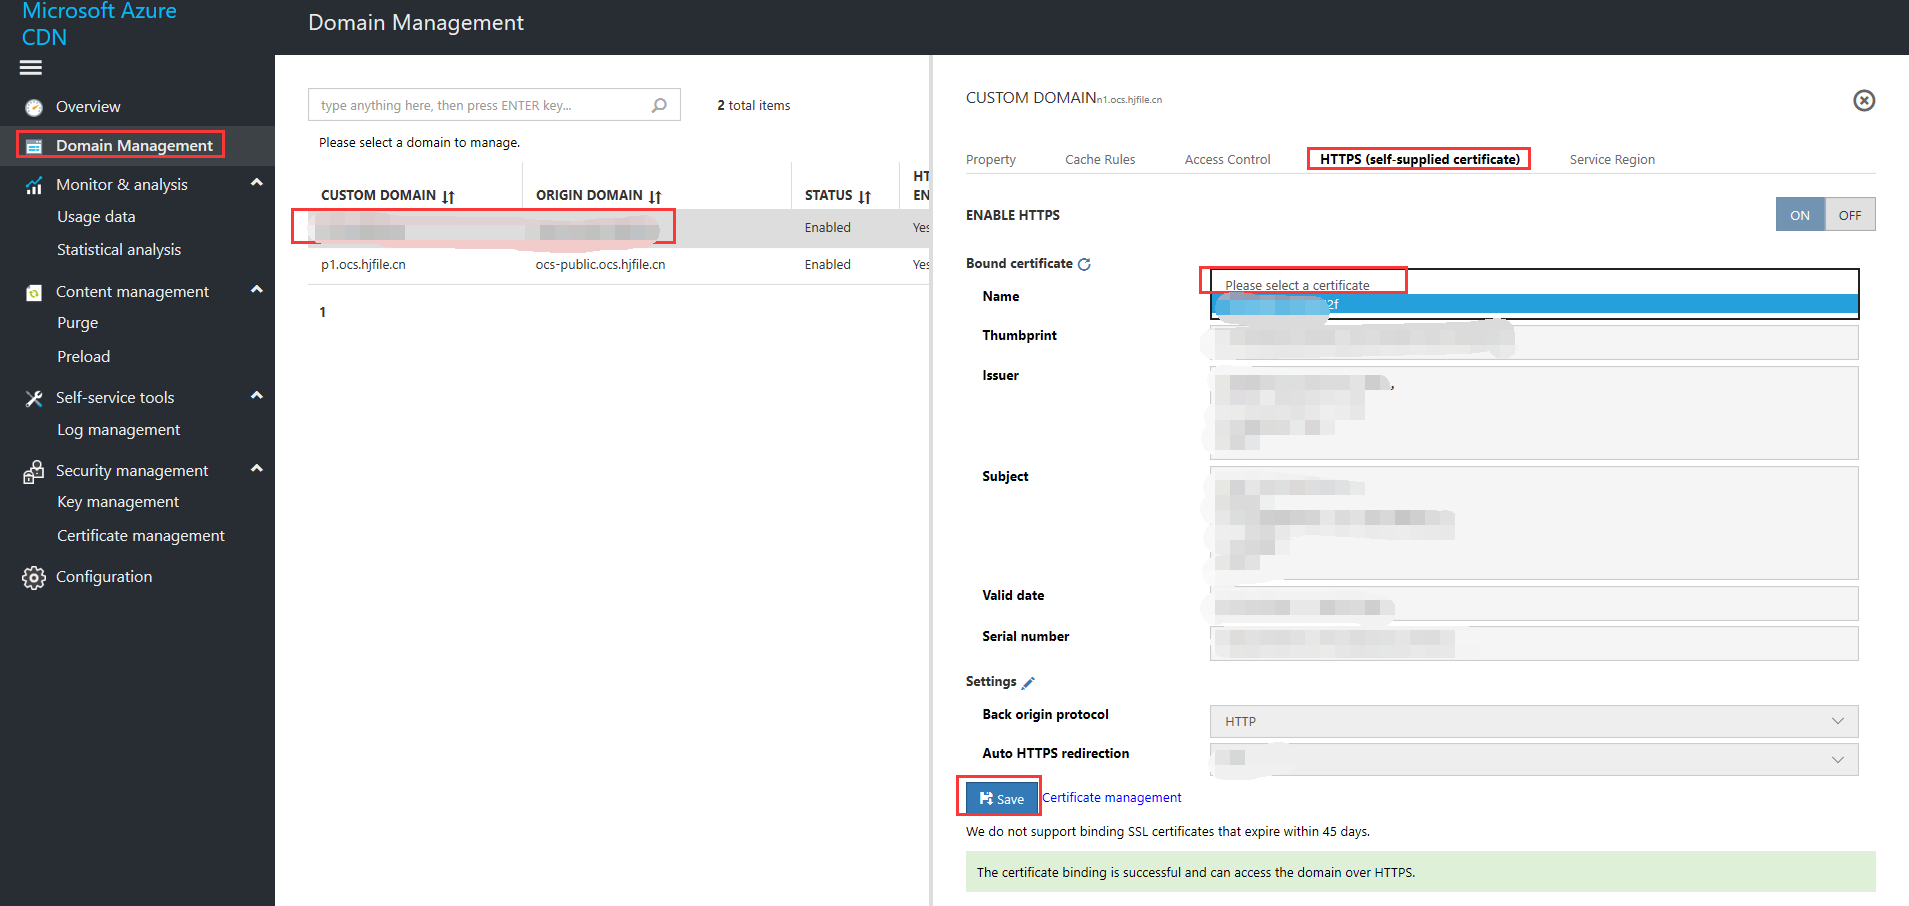Open Key management in sidebar

point(118,502)
